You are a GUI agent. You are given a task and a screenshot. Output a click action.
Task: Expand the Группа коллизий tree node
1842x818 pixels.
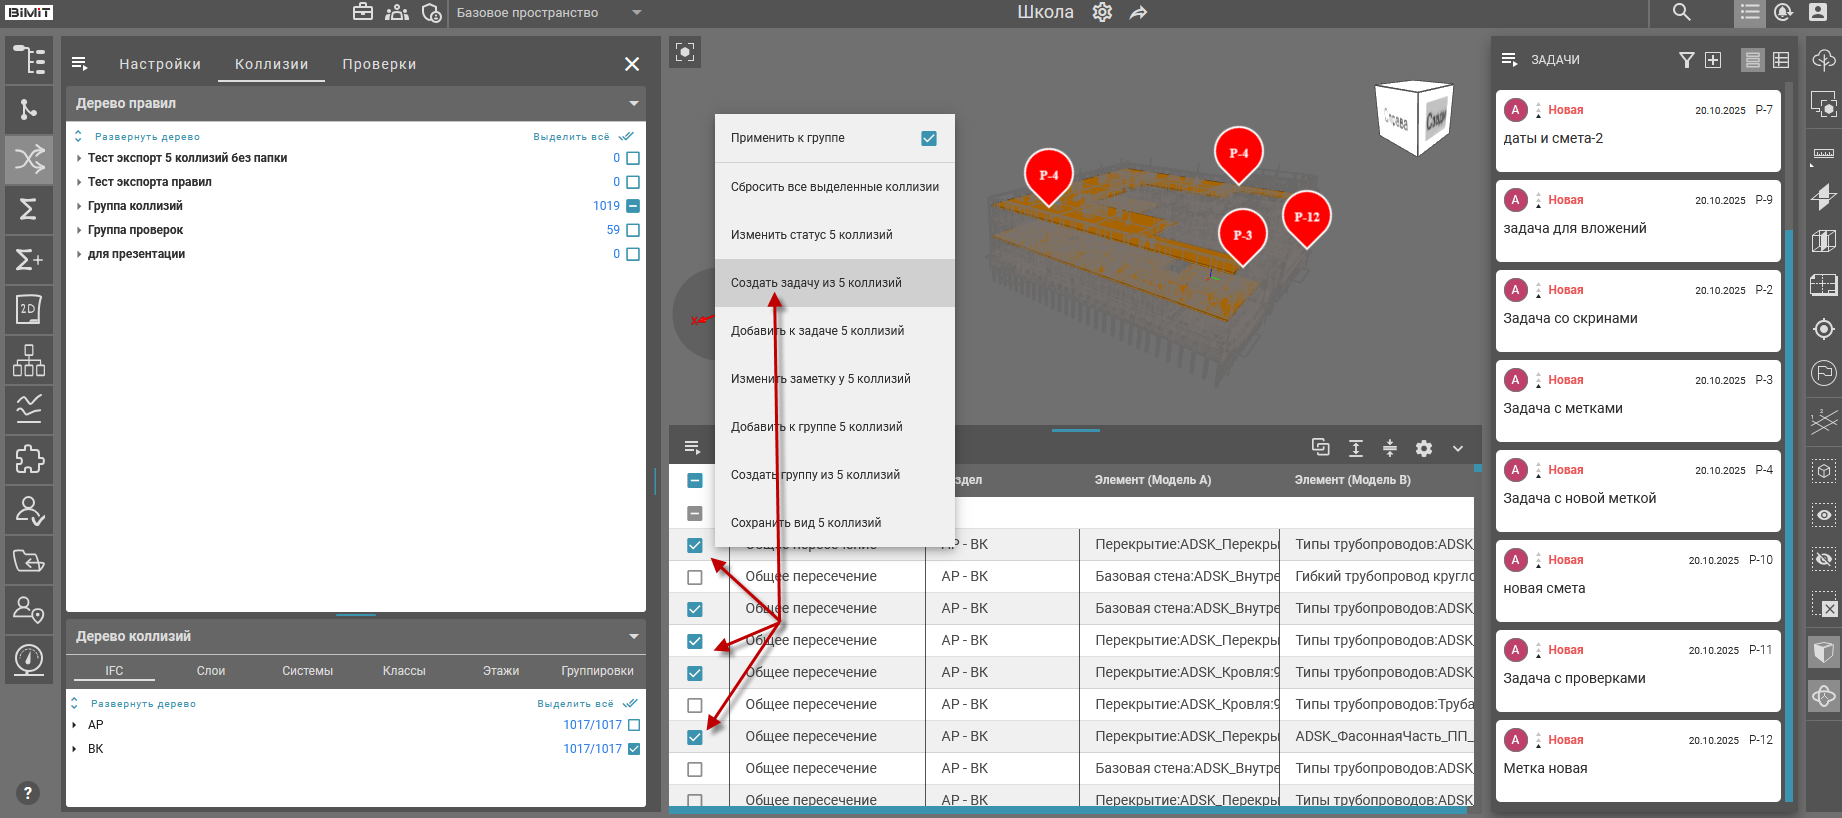[79, 206]
